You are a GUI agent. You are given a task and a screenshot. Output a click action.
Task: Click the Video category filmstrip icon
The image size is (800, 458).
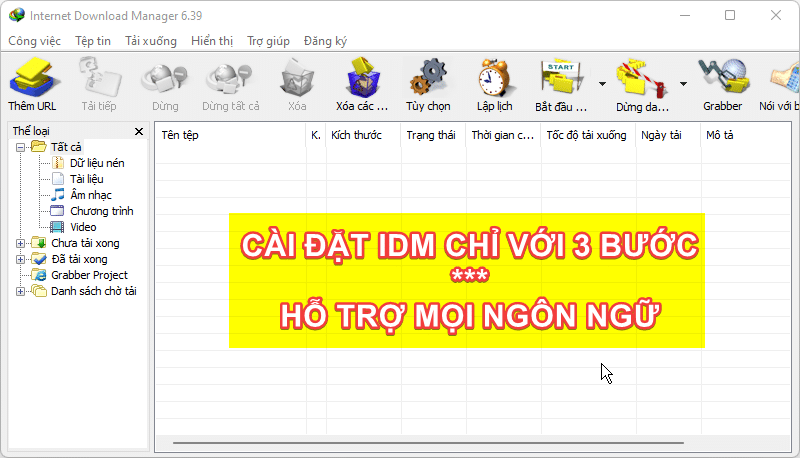point(57,227)
